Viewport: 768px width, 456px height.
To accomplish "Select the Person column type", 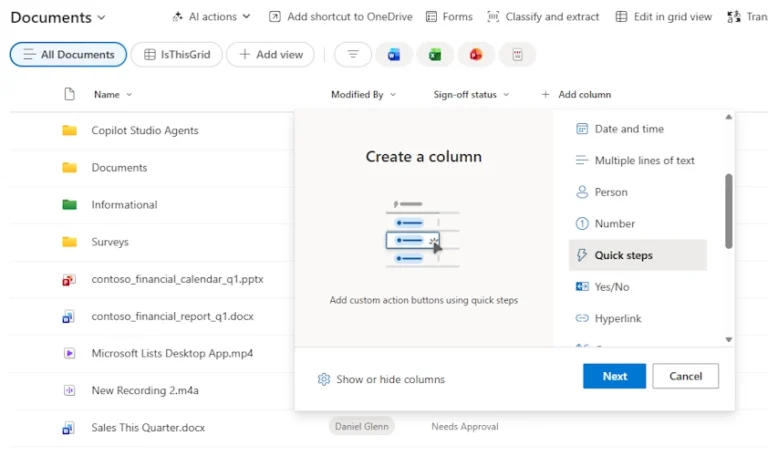I will pyautogui.click(x=611, y=192).
